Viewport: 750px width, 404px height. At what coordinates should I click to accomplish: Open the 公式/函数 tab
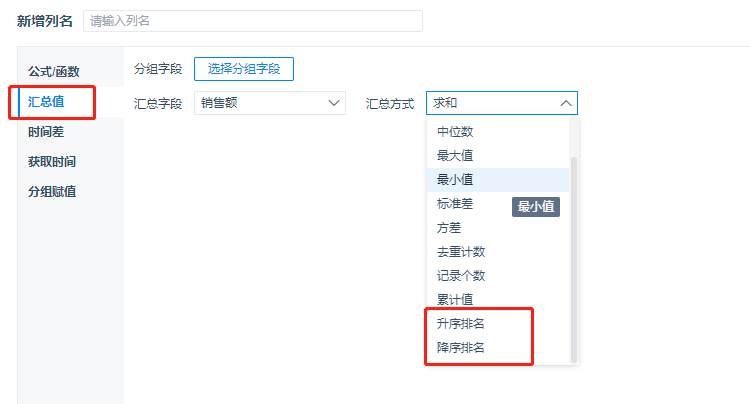54,72
